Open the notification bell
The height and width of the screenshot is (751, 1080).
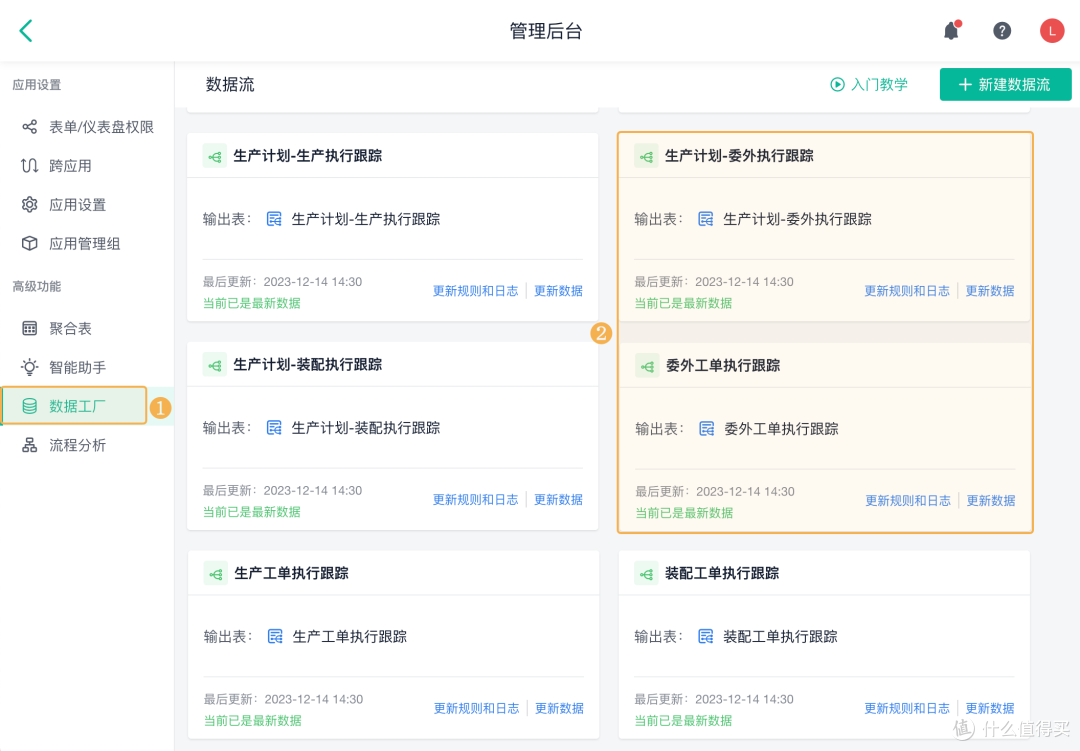point(951,30)
